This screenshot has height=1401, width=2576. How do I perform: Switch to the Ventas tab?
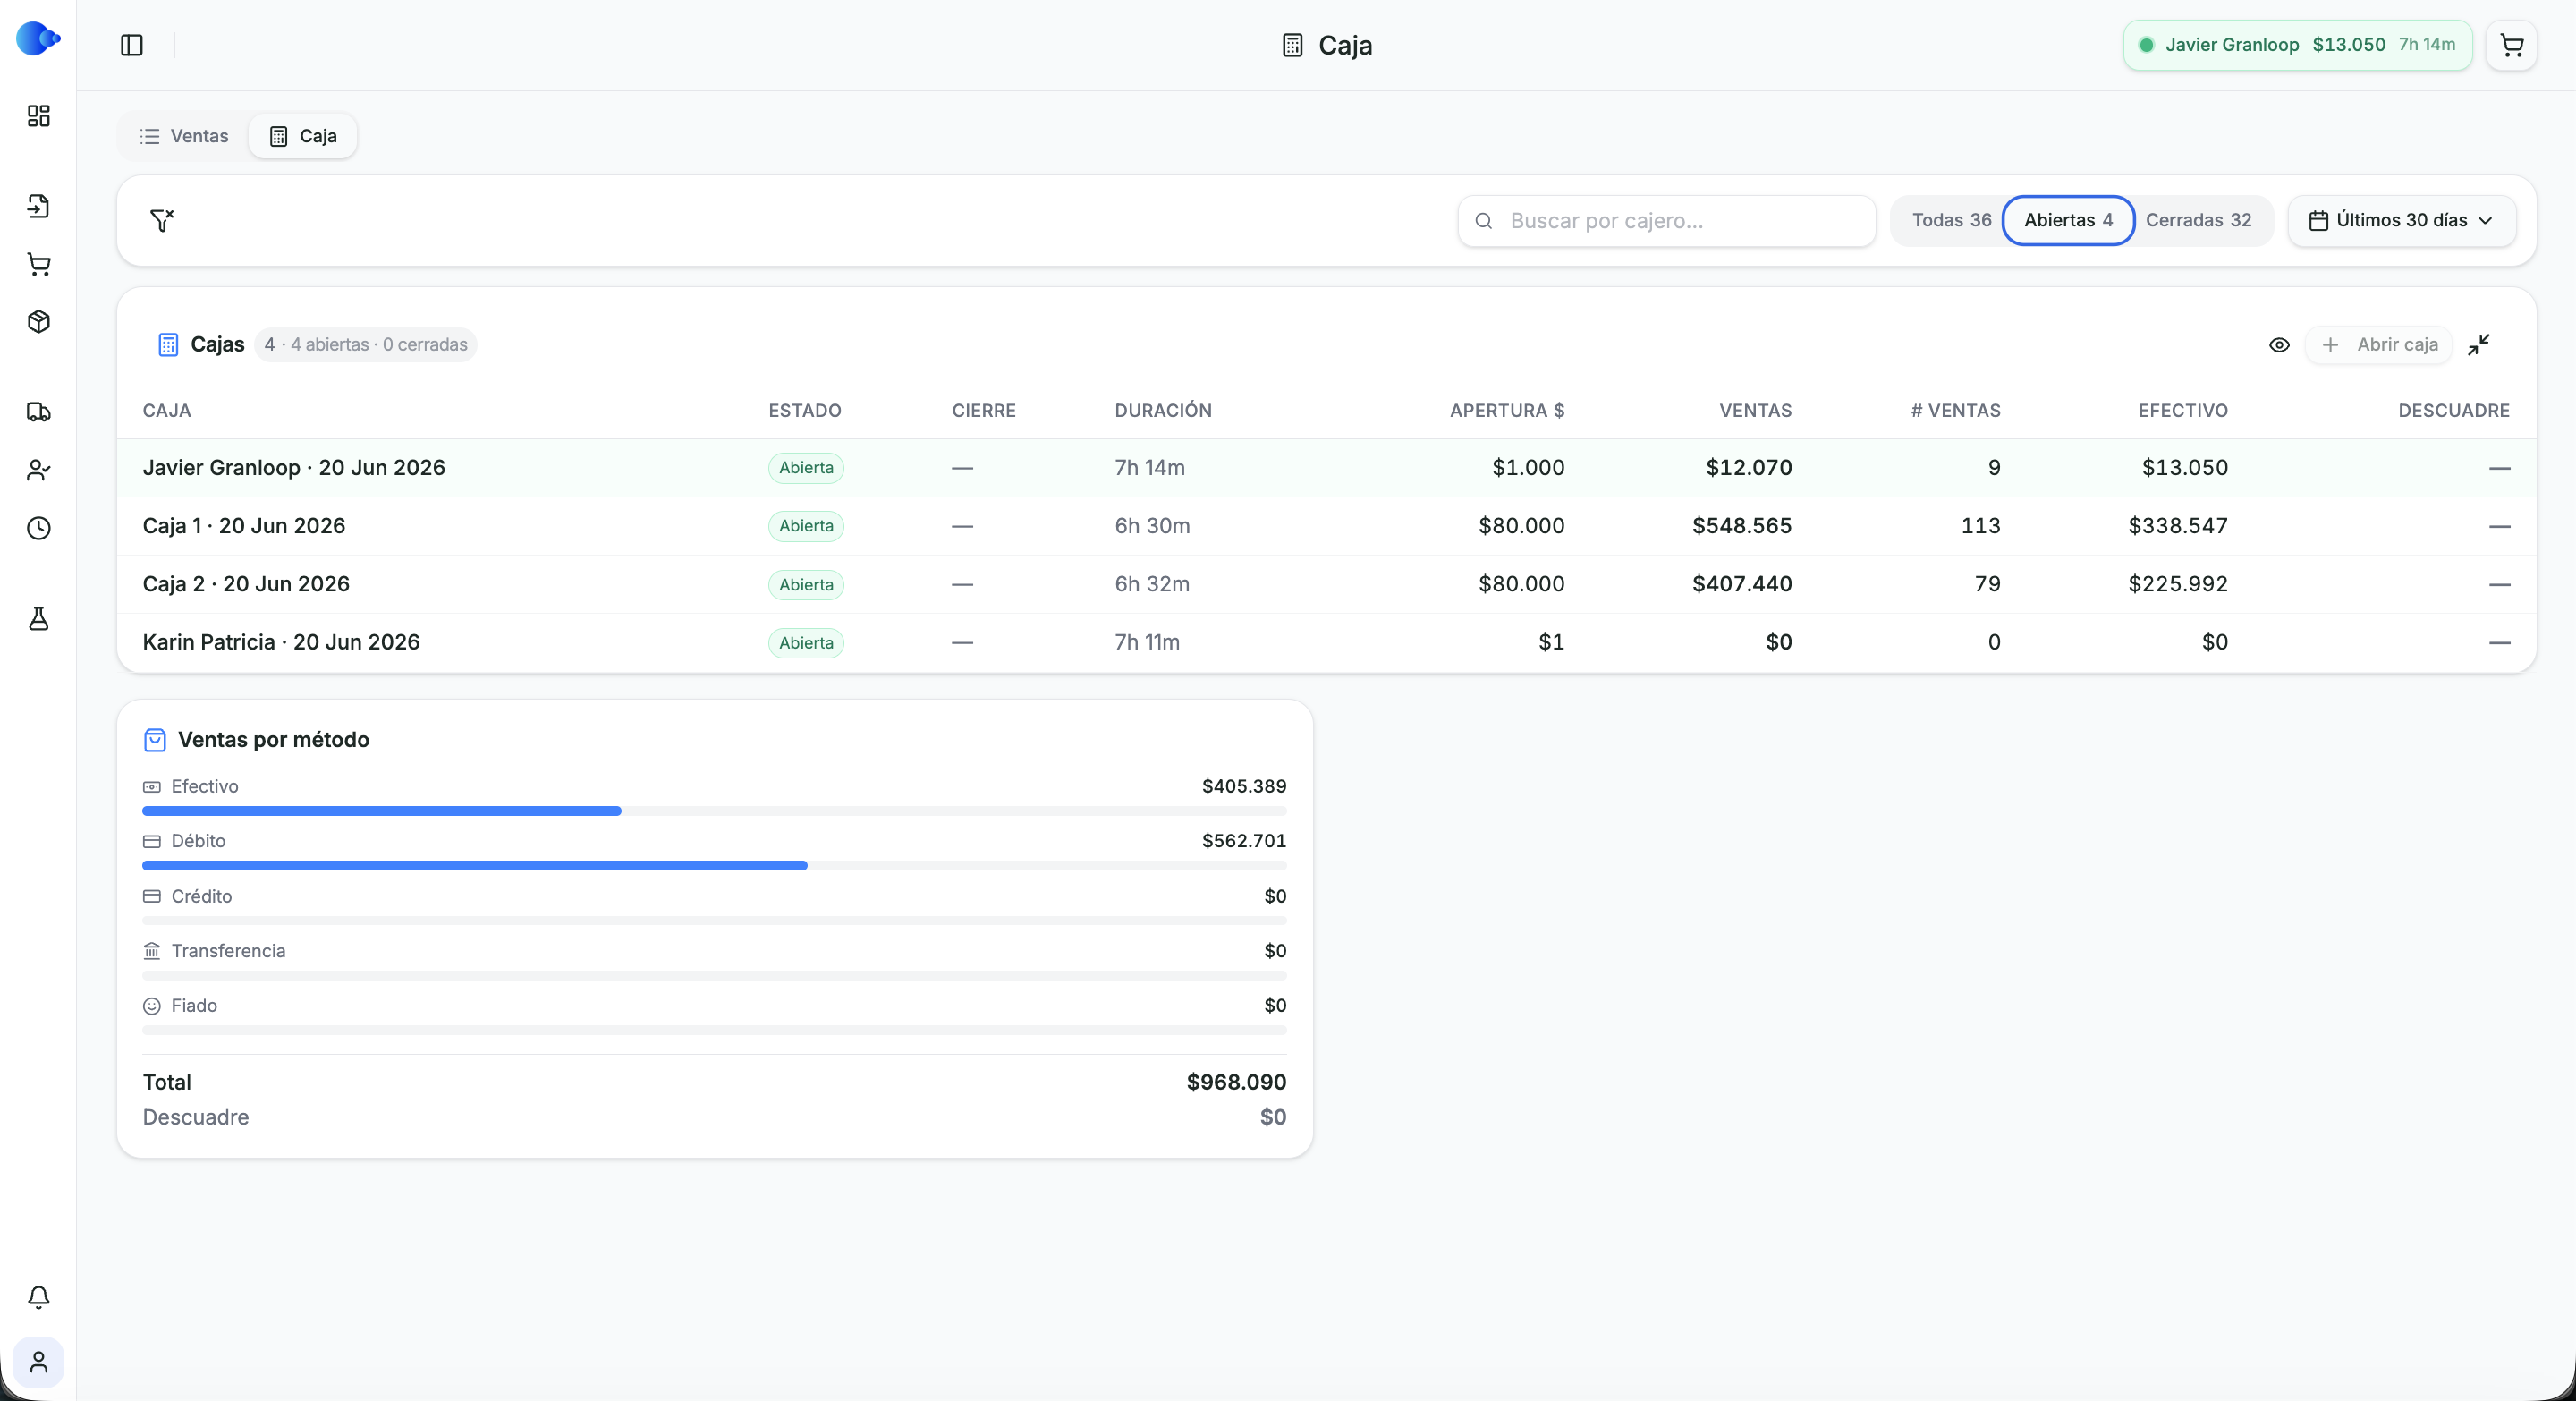point(184,136)
